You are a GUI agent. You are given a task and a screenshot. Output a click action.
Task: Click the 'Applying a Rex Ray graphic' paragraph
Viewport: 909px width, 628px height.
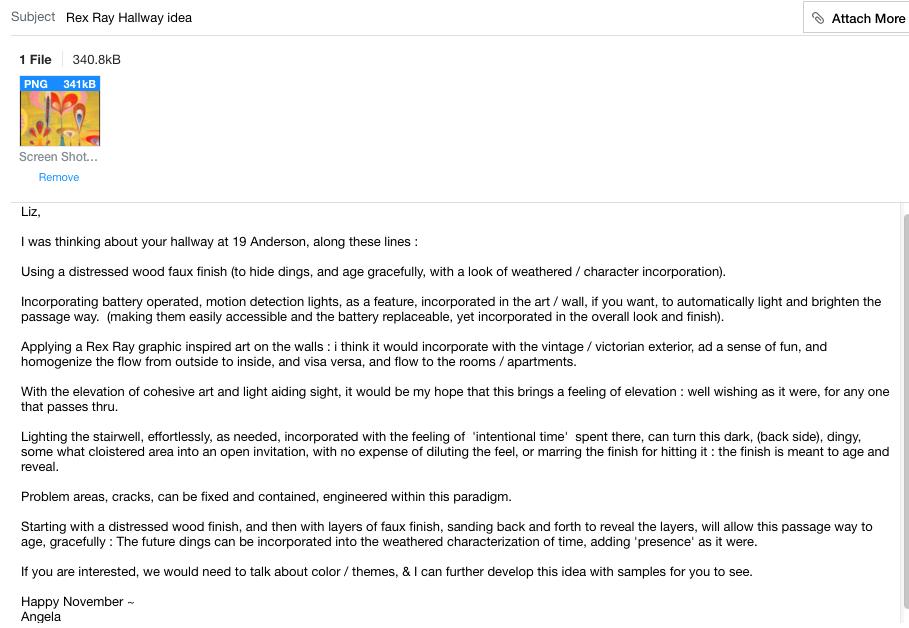(x=424, y=354)
